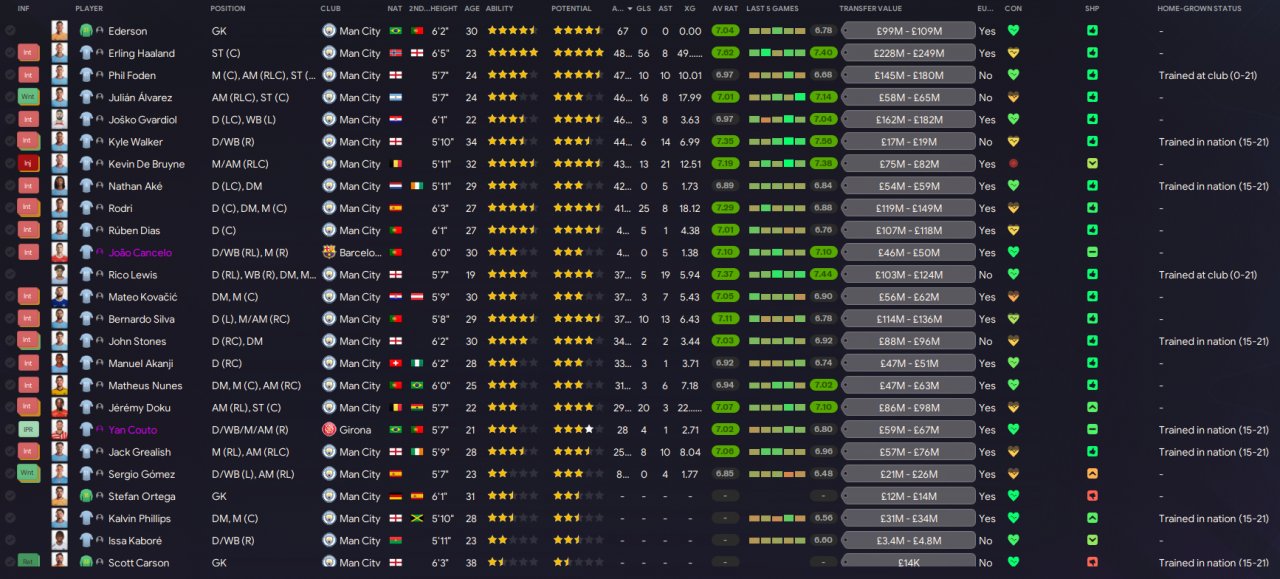The width and height of the screenshot is (1280, 579).
Task: Click the Wnt badge on Sergio Gómez's row
Action: pyautogui.click(x=28, y=474)
